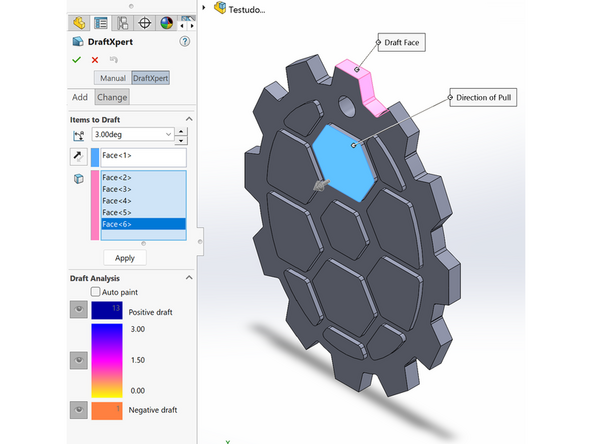Select Face<3> in draft faces list
This screenshot has width=592, height=444.
coord(143,189)
